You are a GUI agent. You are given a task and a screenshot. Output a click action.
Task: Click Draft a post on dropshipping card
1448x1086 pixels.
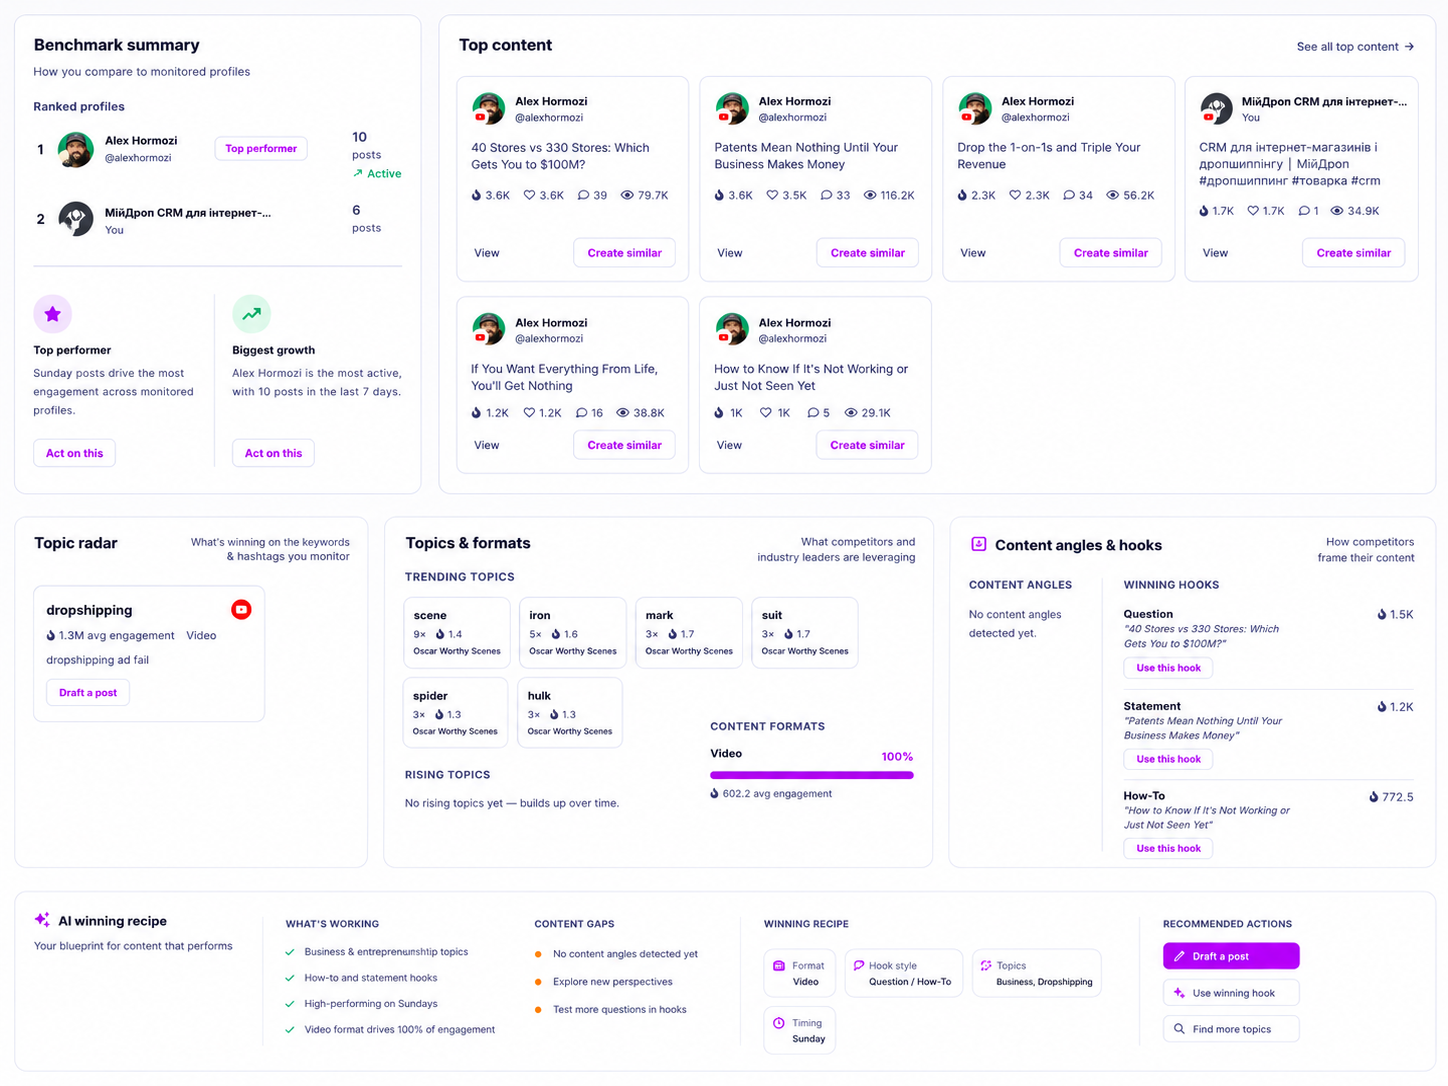[88, 692]
